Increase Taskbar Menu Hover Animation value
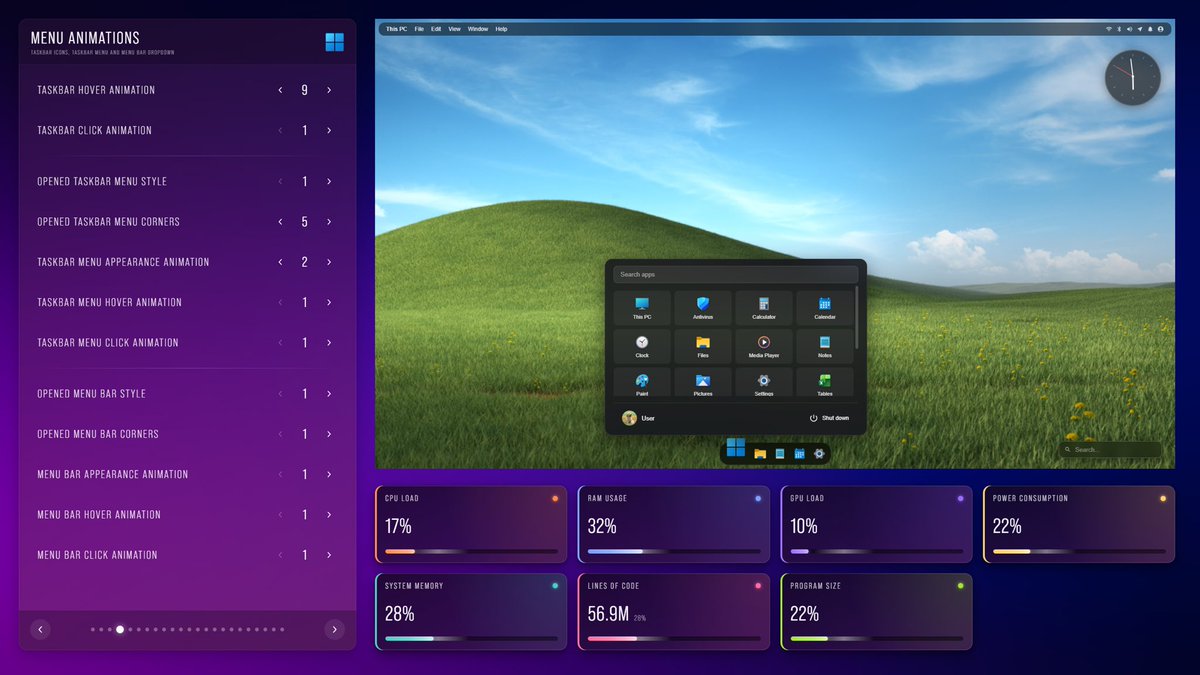This screenshot has height=675, width=1200. click(x=329, y=302)
